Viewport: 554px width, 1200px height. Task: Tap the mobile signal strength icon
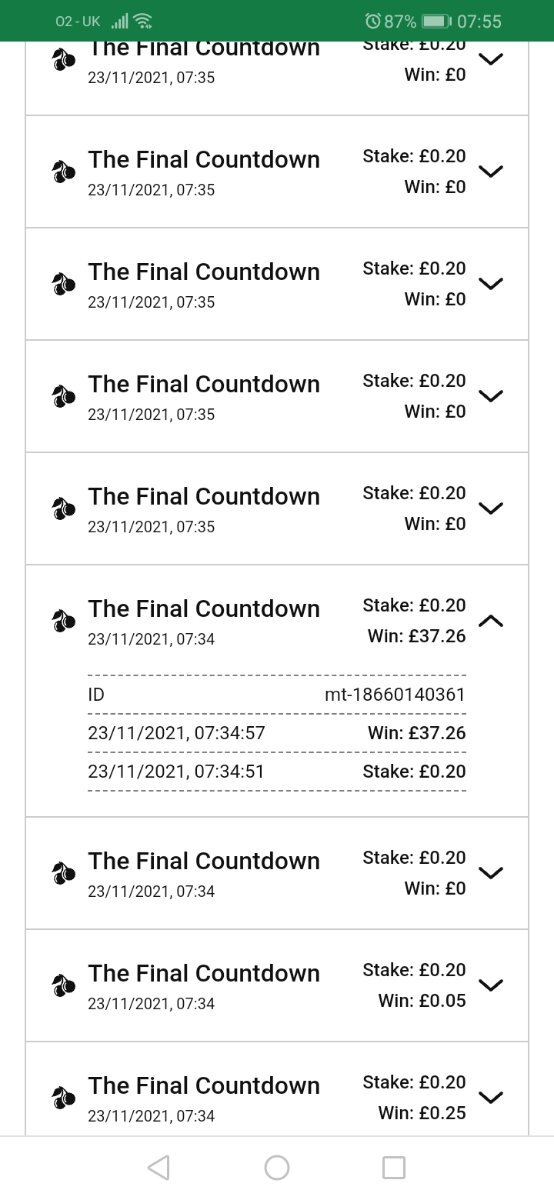pos(120,21)
